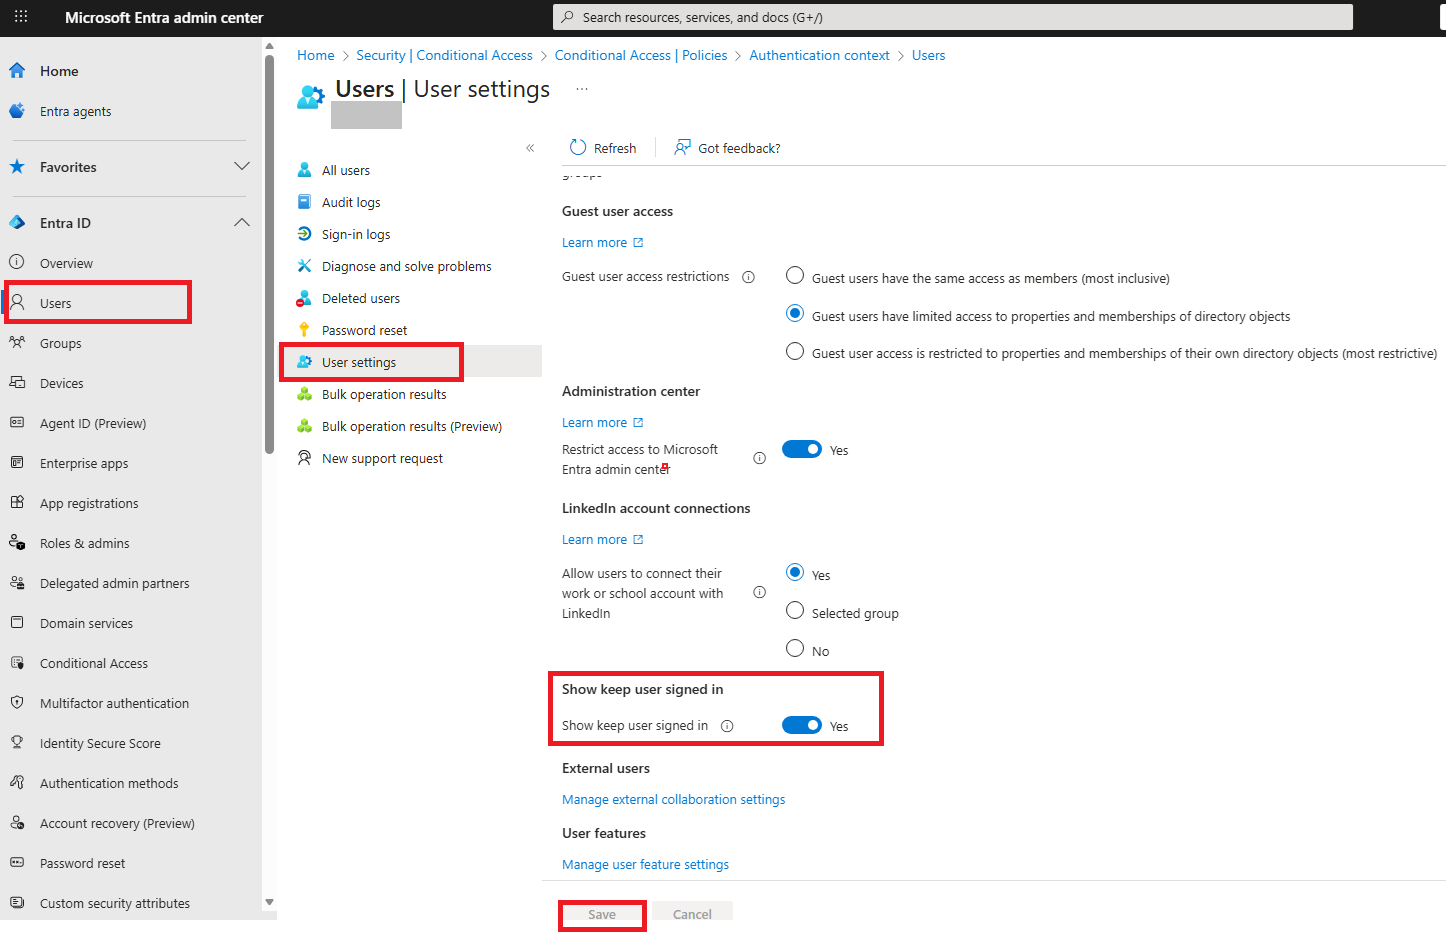Select Guest users have same access as members
The width and height of the screenshot is (1446, 935).
[x=795, y=275]
